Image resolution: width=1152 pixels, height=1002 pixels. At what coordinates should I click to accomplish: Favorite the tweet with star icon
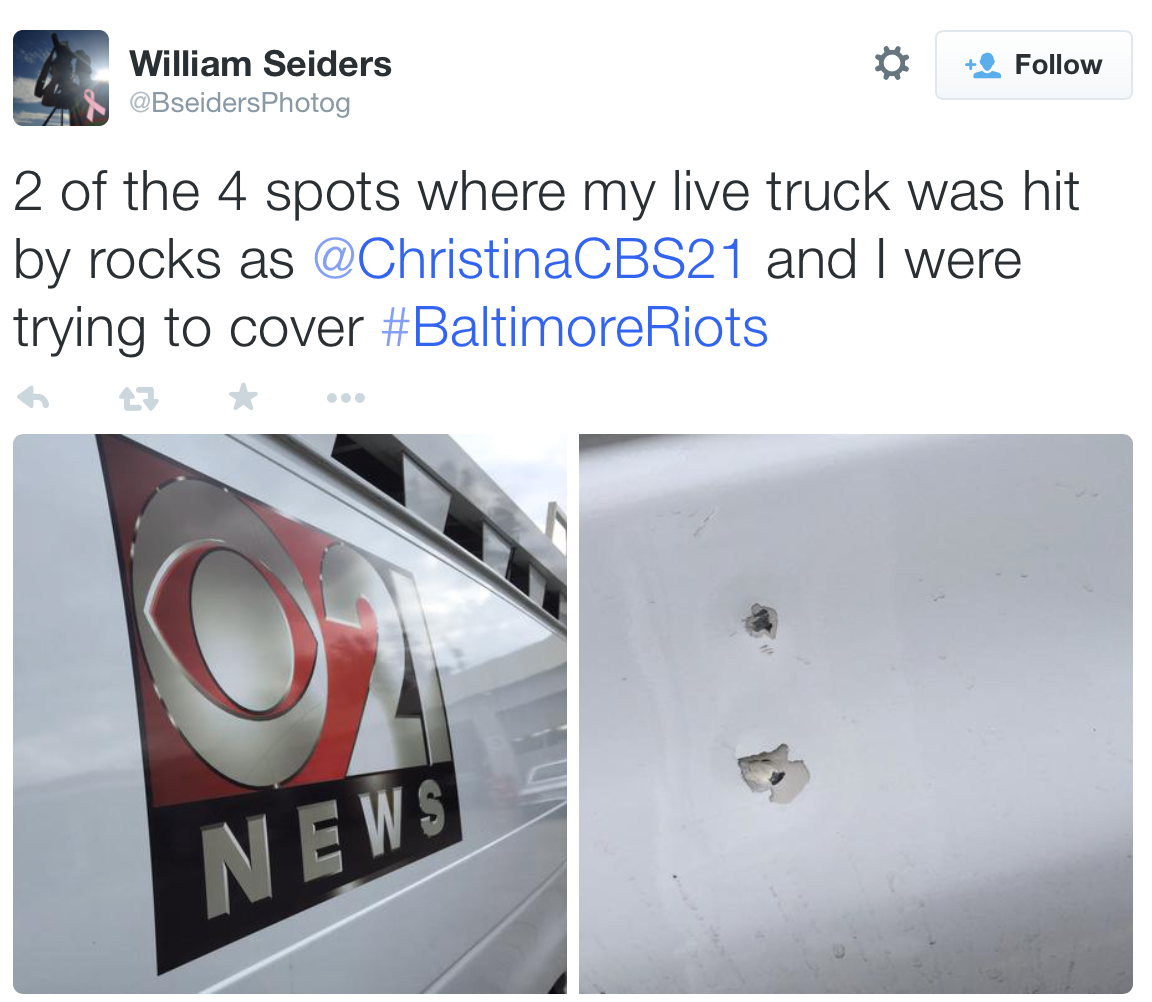pyautogui.click(x=243, y=397)
